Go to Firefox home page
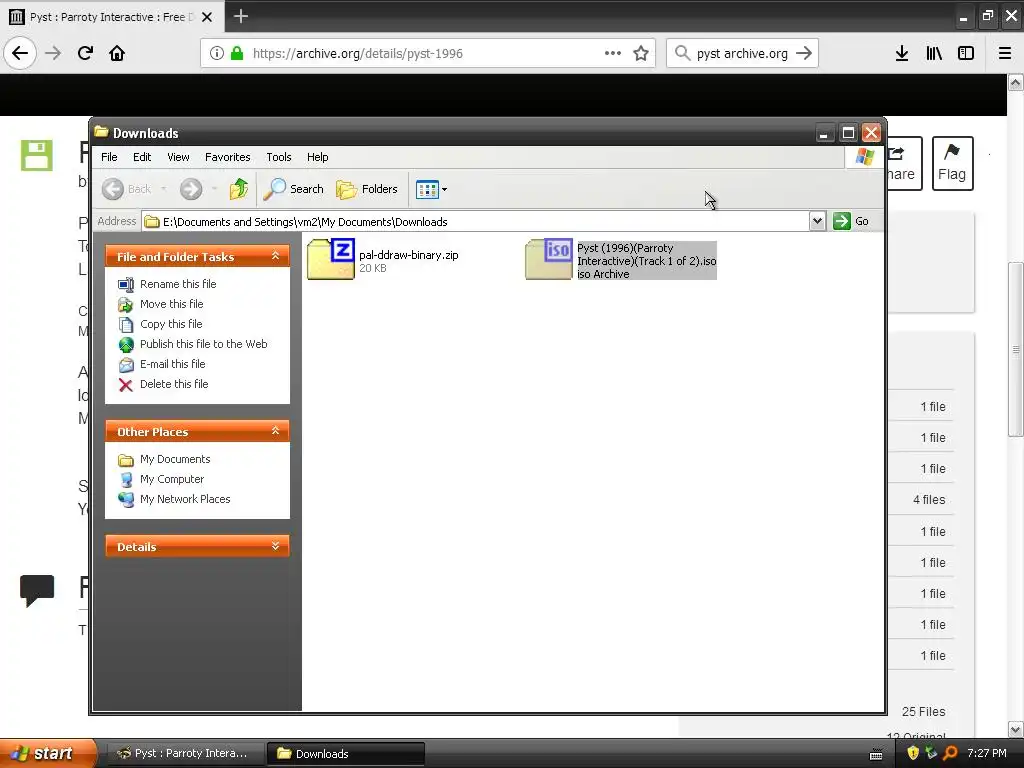The image size is (1024, 768). coord(117,53)
